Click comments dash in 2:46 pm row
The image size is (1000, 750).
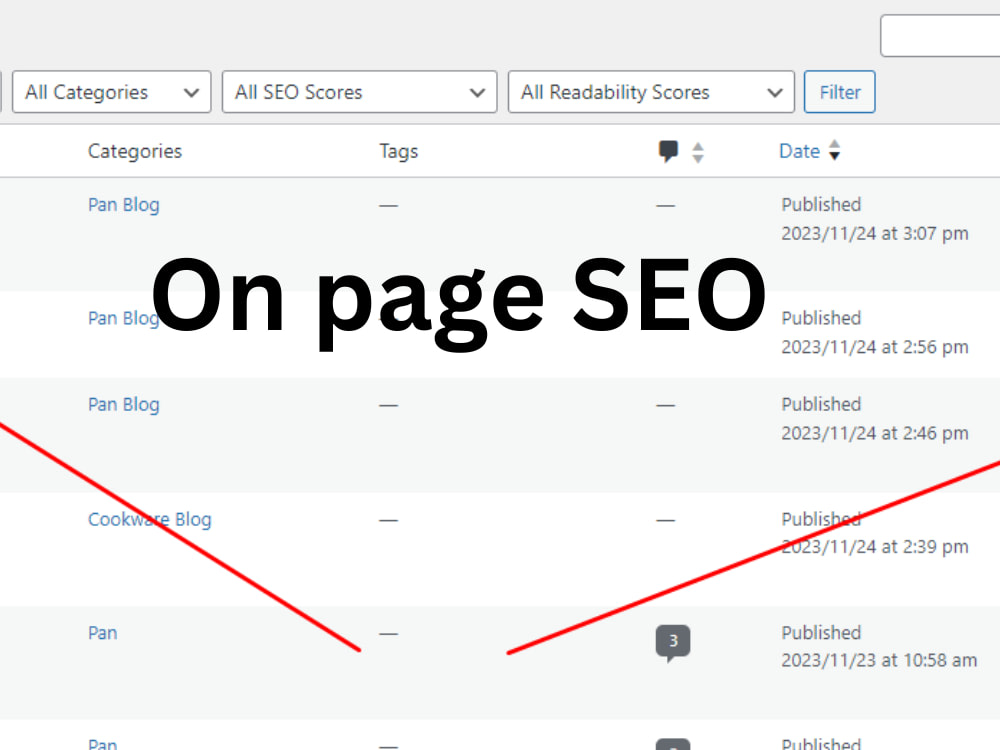tap(665, 405)
